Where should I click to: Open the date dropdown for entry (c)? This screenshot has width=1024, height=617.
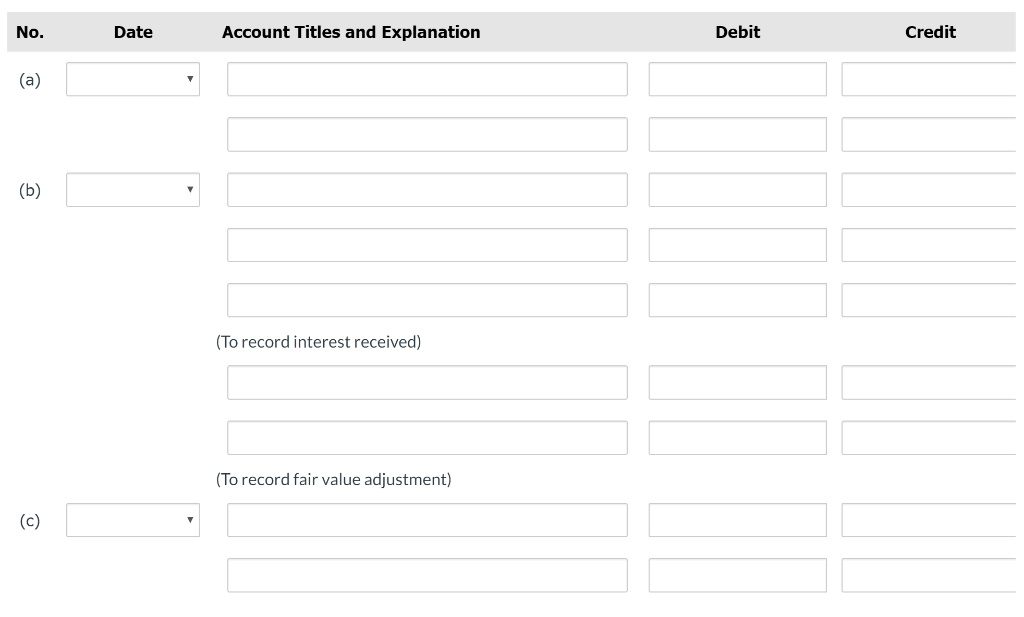point(133,520)
